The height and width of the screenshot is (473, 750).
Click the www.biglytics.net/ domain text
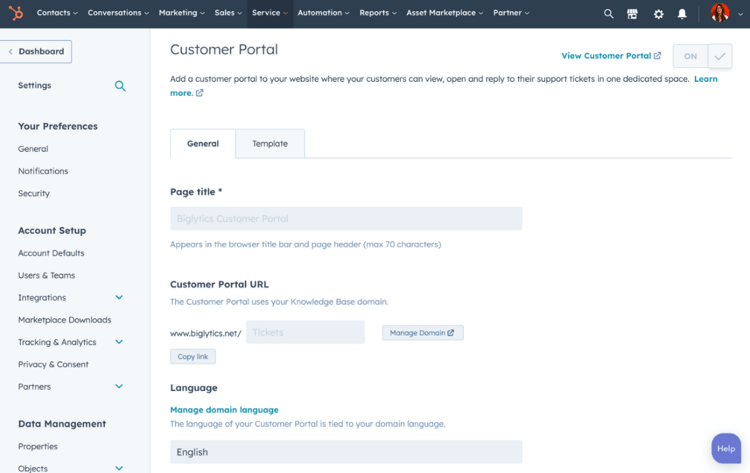click(206, 333)
